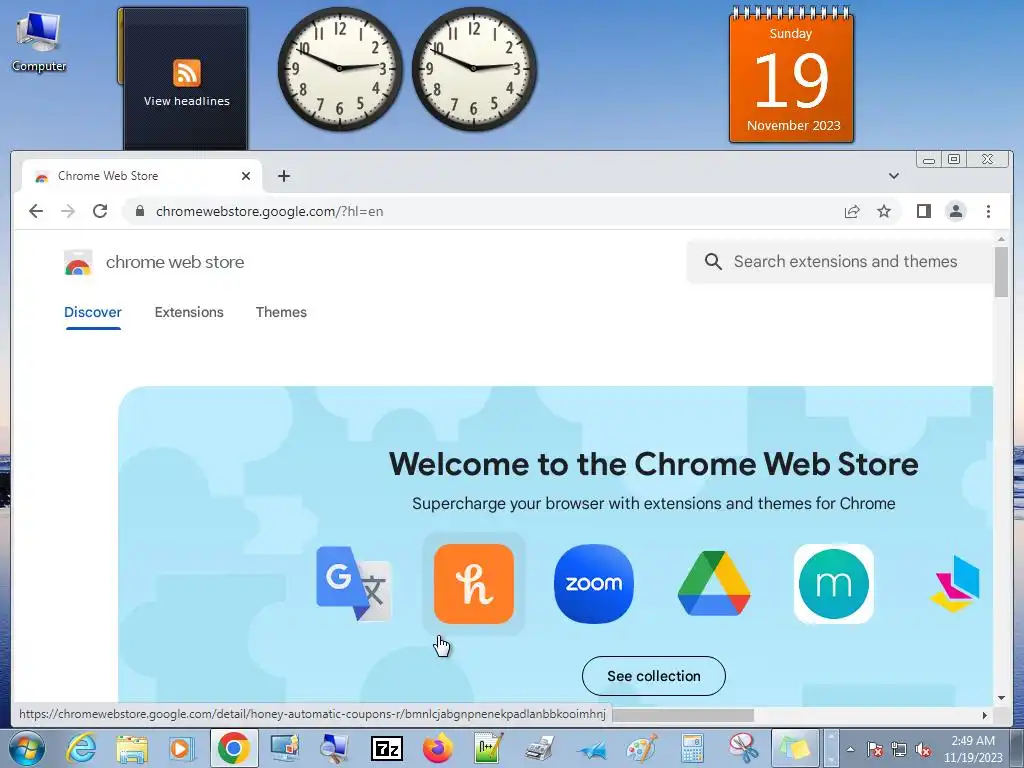Select the Chrome Web Store browser tab
1024x768 pixels.
coord(142,176)
